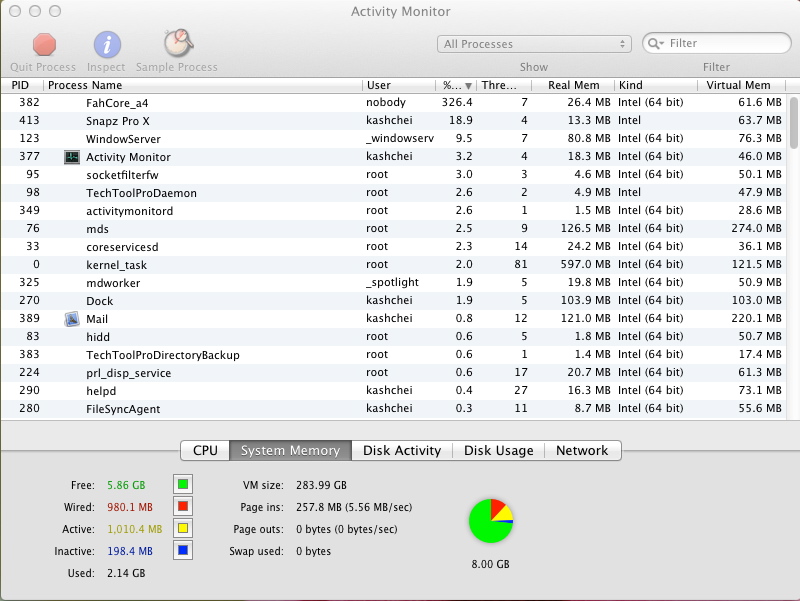This screenshot has width=800, height=601.
Task: Select the System Memory tab
Action: pyautogui.click(x=290, y=450)
